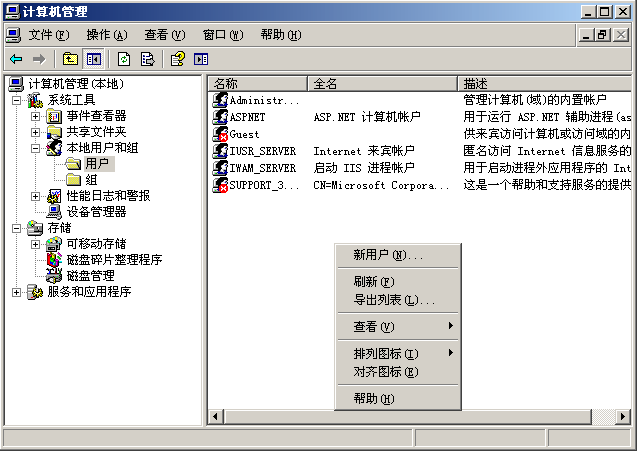The image size is (637, 451).
Task: Expand the 共享文件夹 tree node
Action: click(x=35, y=132)
